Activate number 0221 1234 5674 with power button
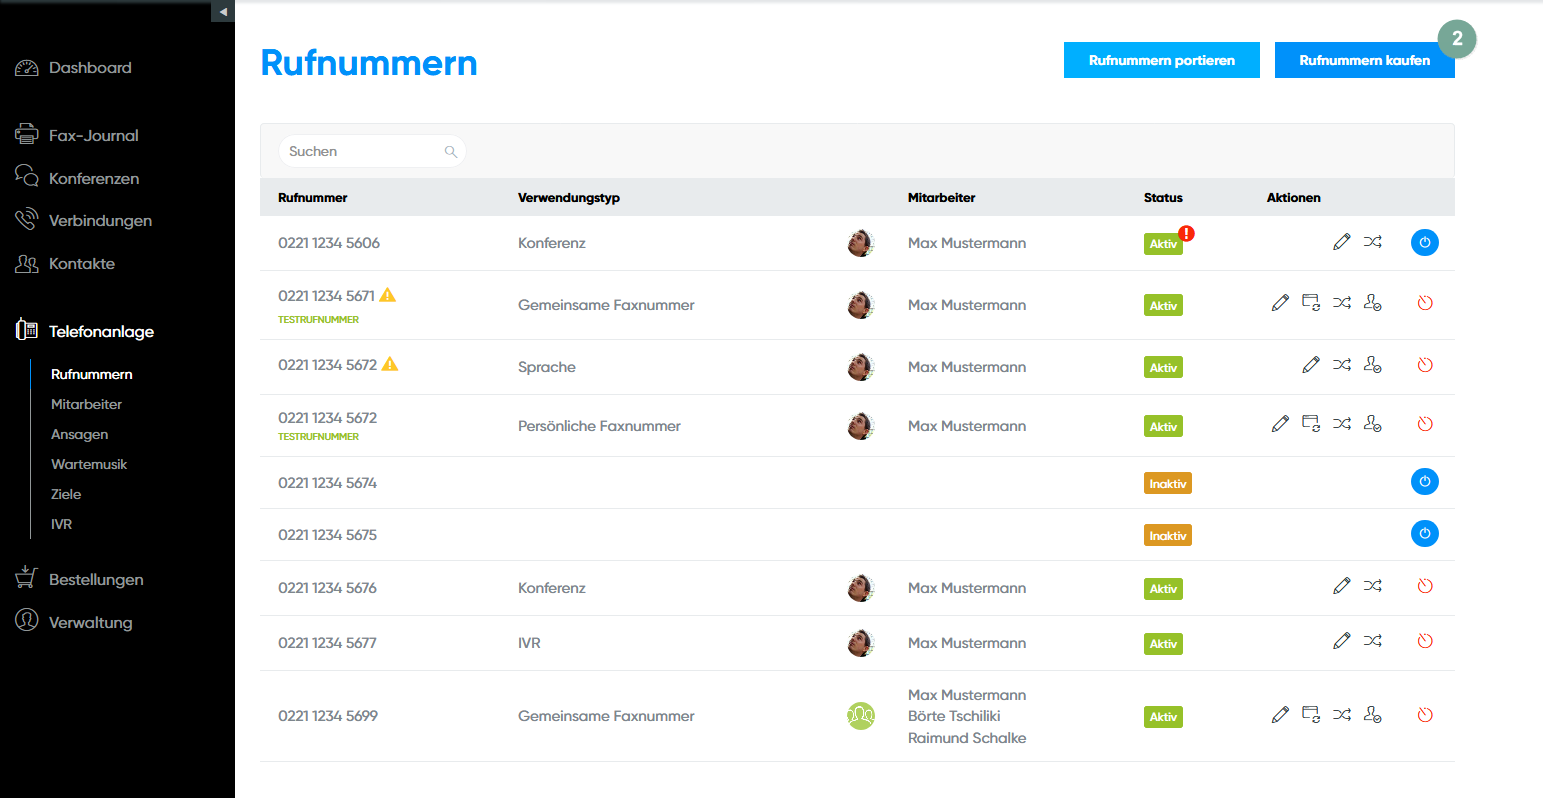Image resolution: width=1543 pixels, height=798 pixels. coord(1424,482)
